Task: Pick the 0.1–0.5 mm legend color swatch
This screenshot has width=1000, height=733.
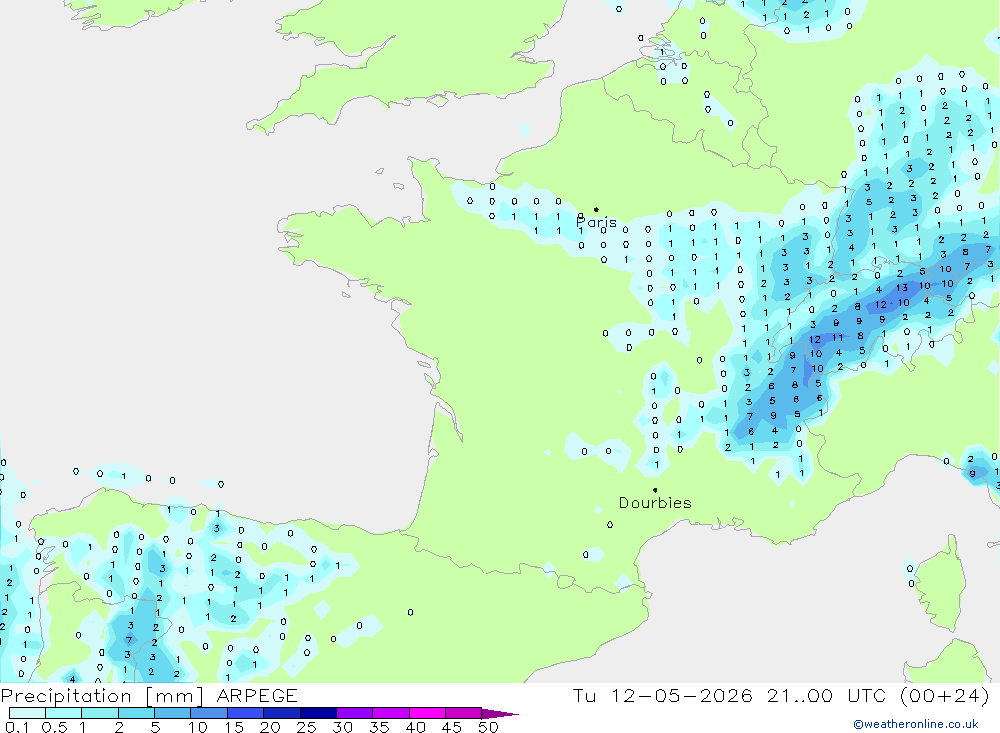Action: point(27,713)
